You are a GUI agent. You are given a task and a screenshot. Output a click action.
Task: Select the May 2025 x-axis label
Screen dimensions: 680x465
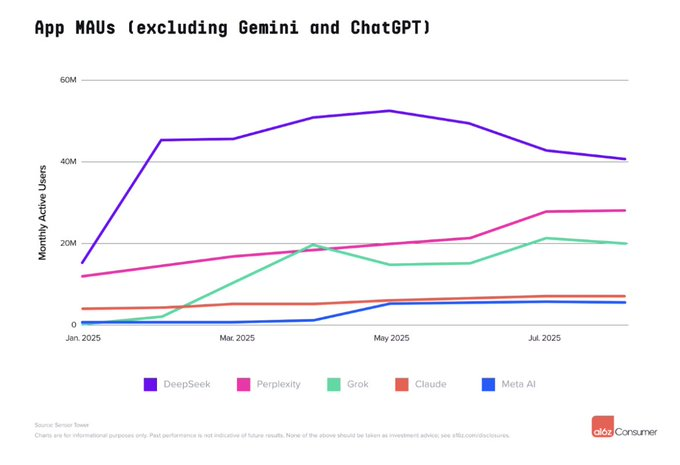392,339
